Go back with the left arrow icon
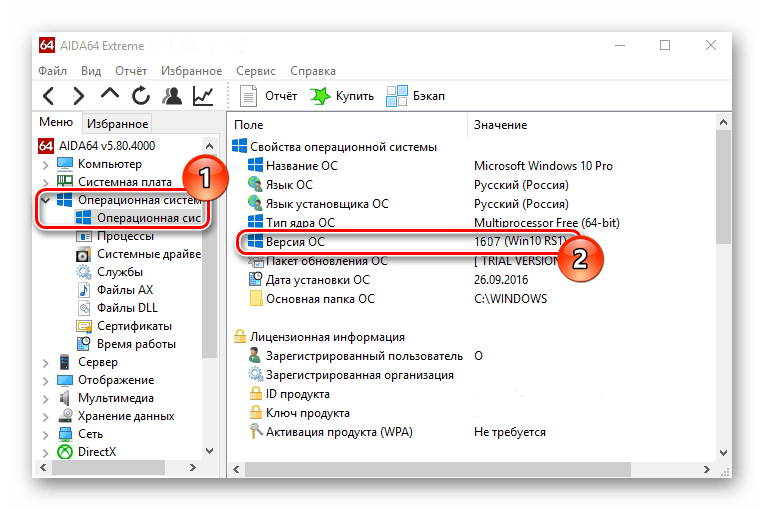Screen dimensions: 764x510 [x=49, y=96]
